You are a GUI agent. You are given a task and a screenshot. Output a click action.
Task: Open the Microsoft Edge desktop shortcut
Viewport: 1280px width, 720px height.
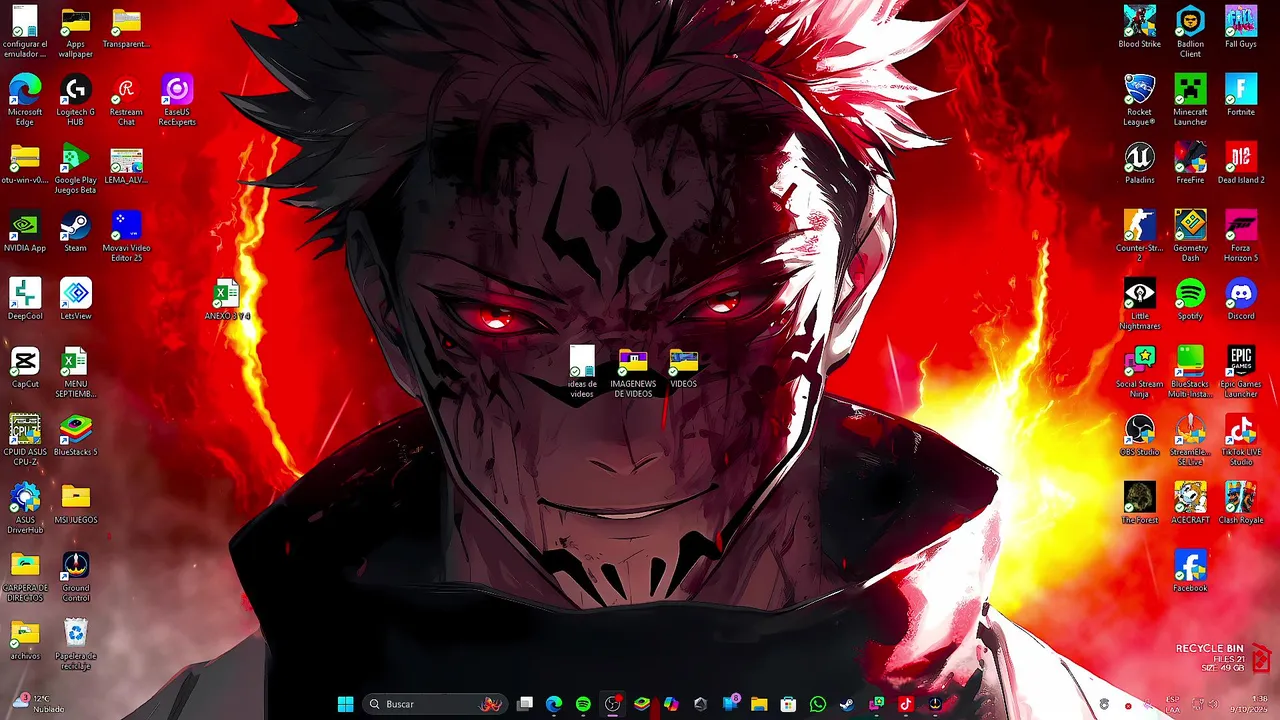click(x=25, y=100)
